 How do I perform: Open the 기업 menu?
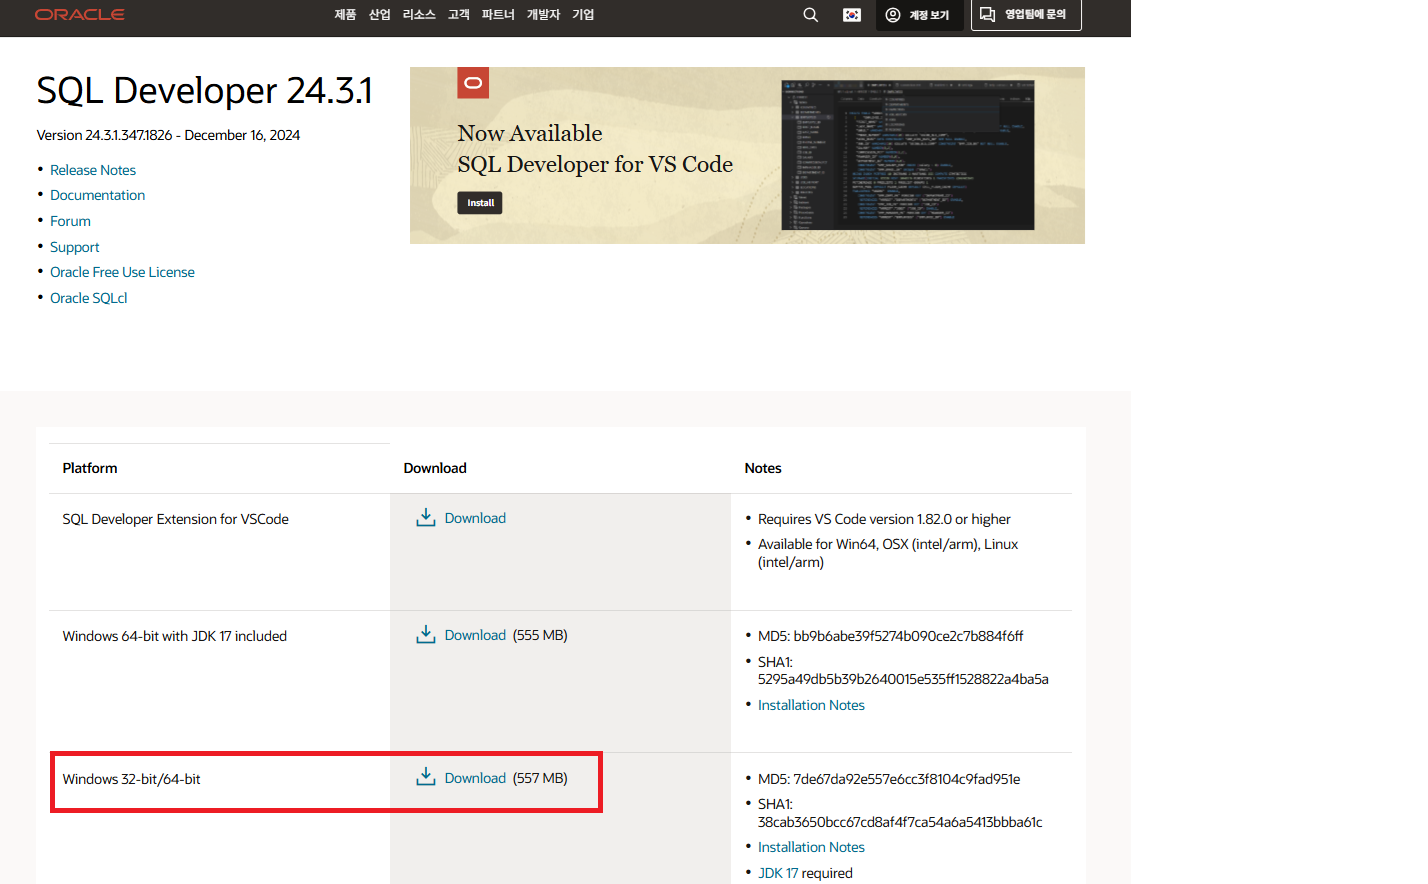[x=583, y=15]
